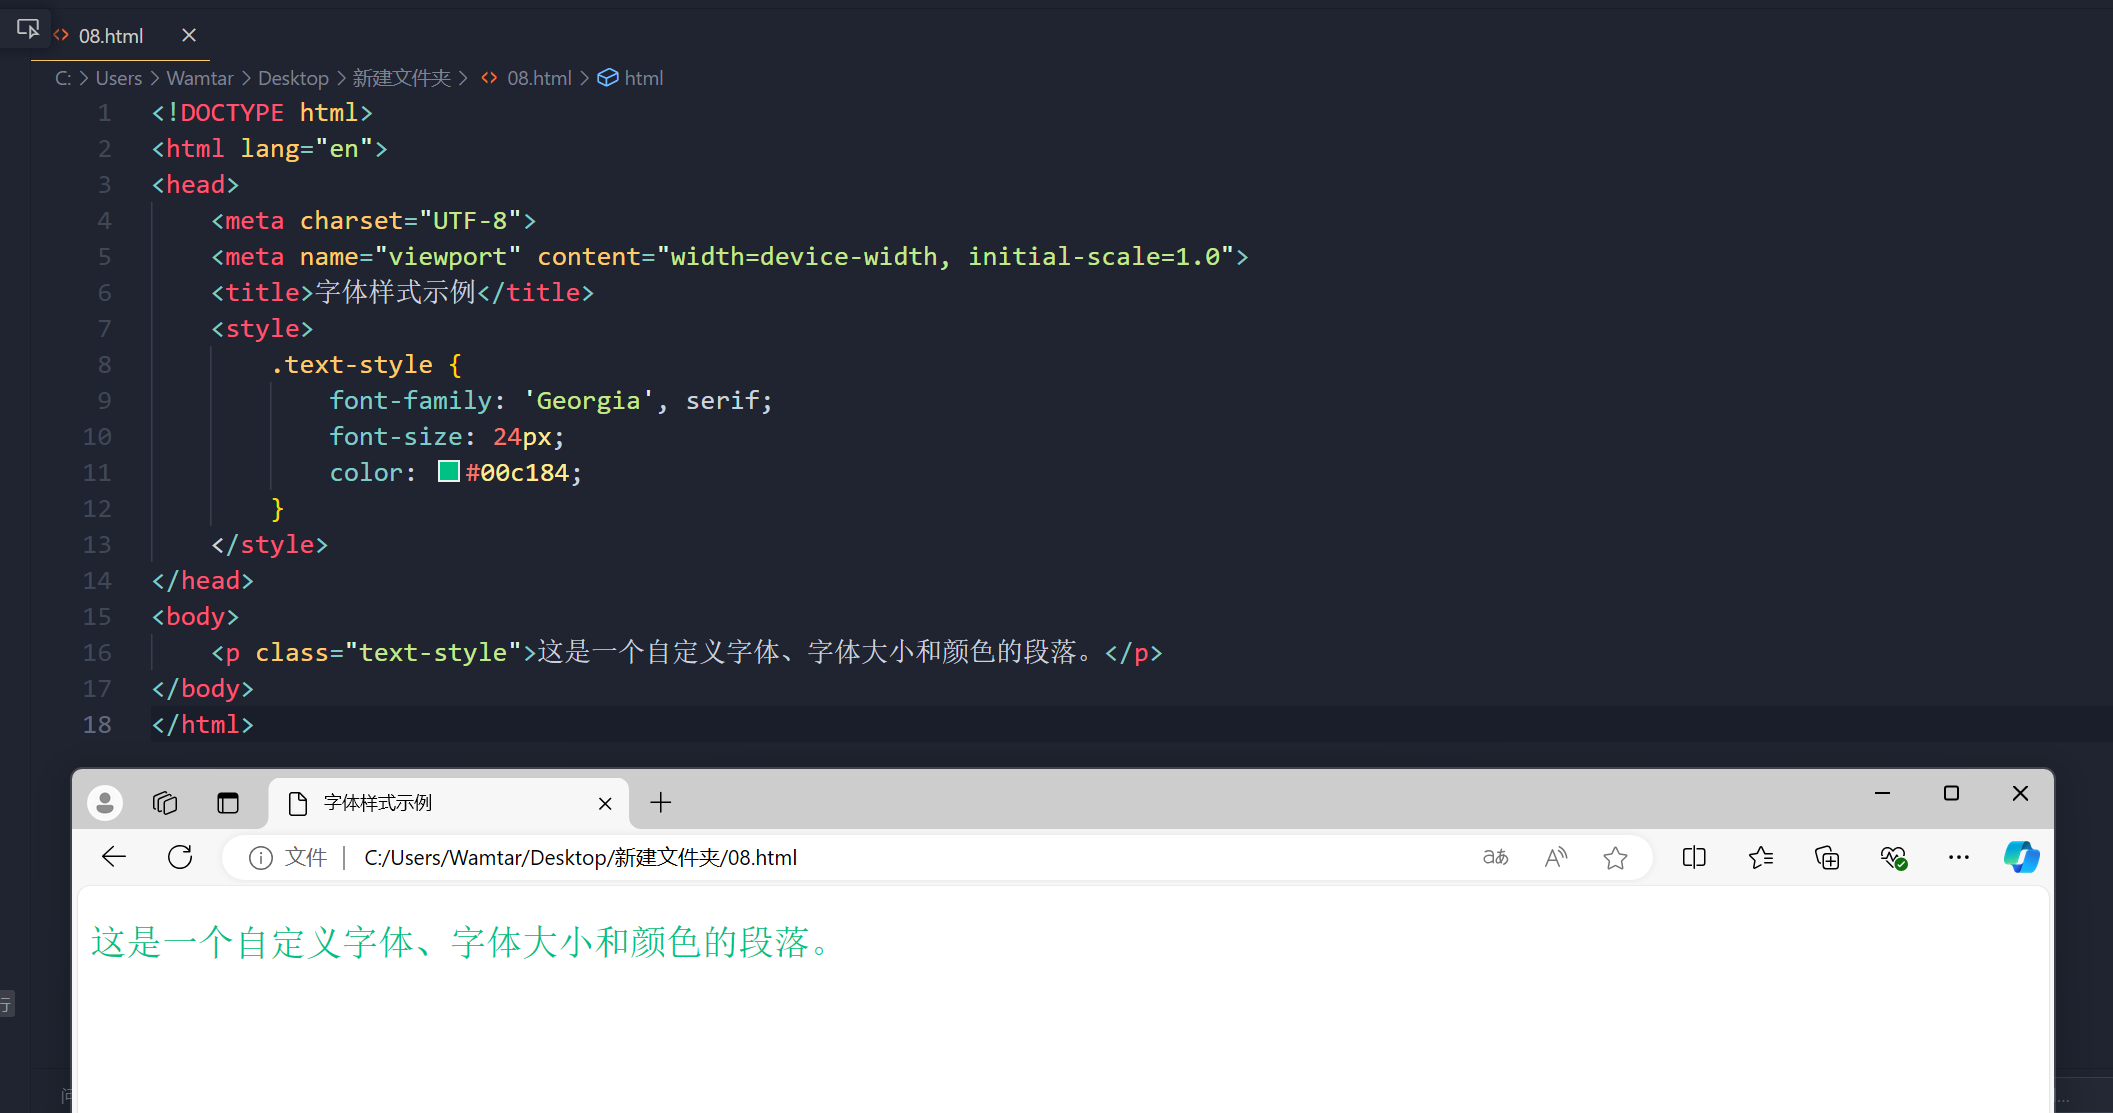Open a new browser tab with +
The image size is (2113, 1113).
coord(659,802)
